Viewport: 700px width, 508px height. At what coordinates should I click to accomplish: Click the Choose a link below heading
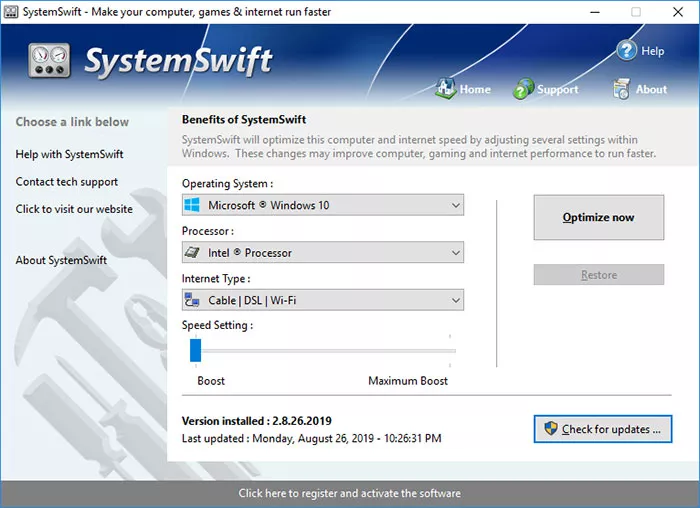[x=72, y=122]
